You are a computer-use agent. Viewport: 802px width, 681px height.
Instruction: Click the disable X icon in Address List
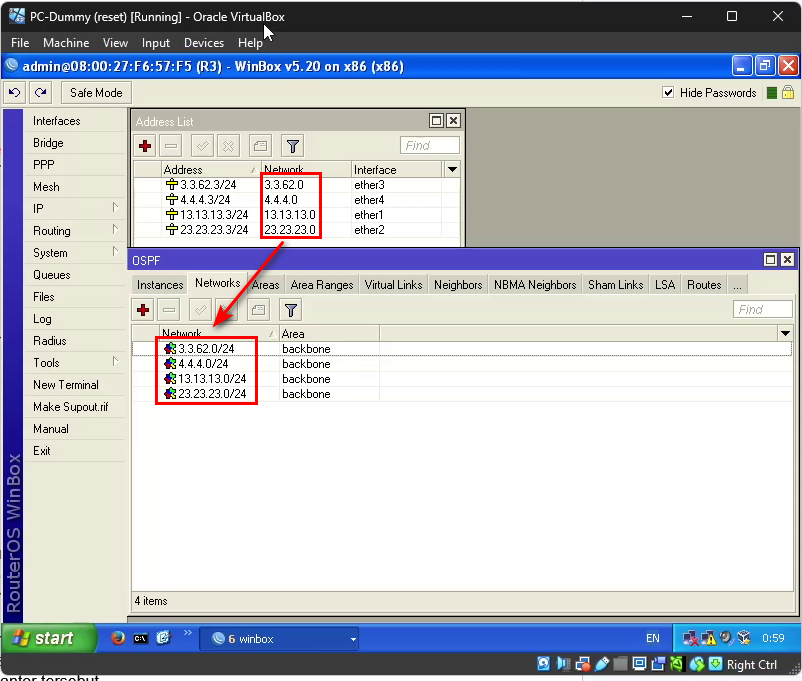228,146
